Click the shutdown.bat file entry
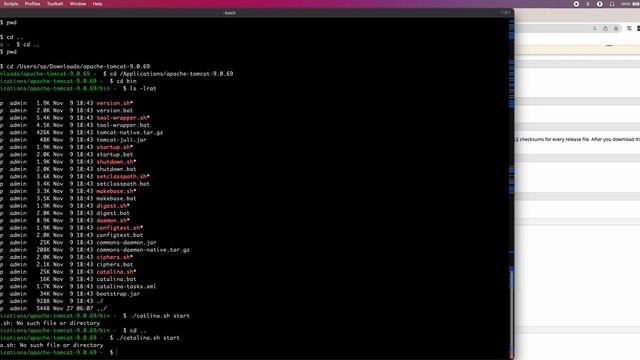640x360 pixels. [116, 169]
